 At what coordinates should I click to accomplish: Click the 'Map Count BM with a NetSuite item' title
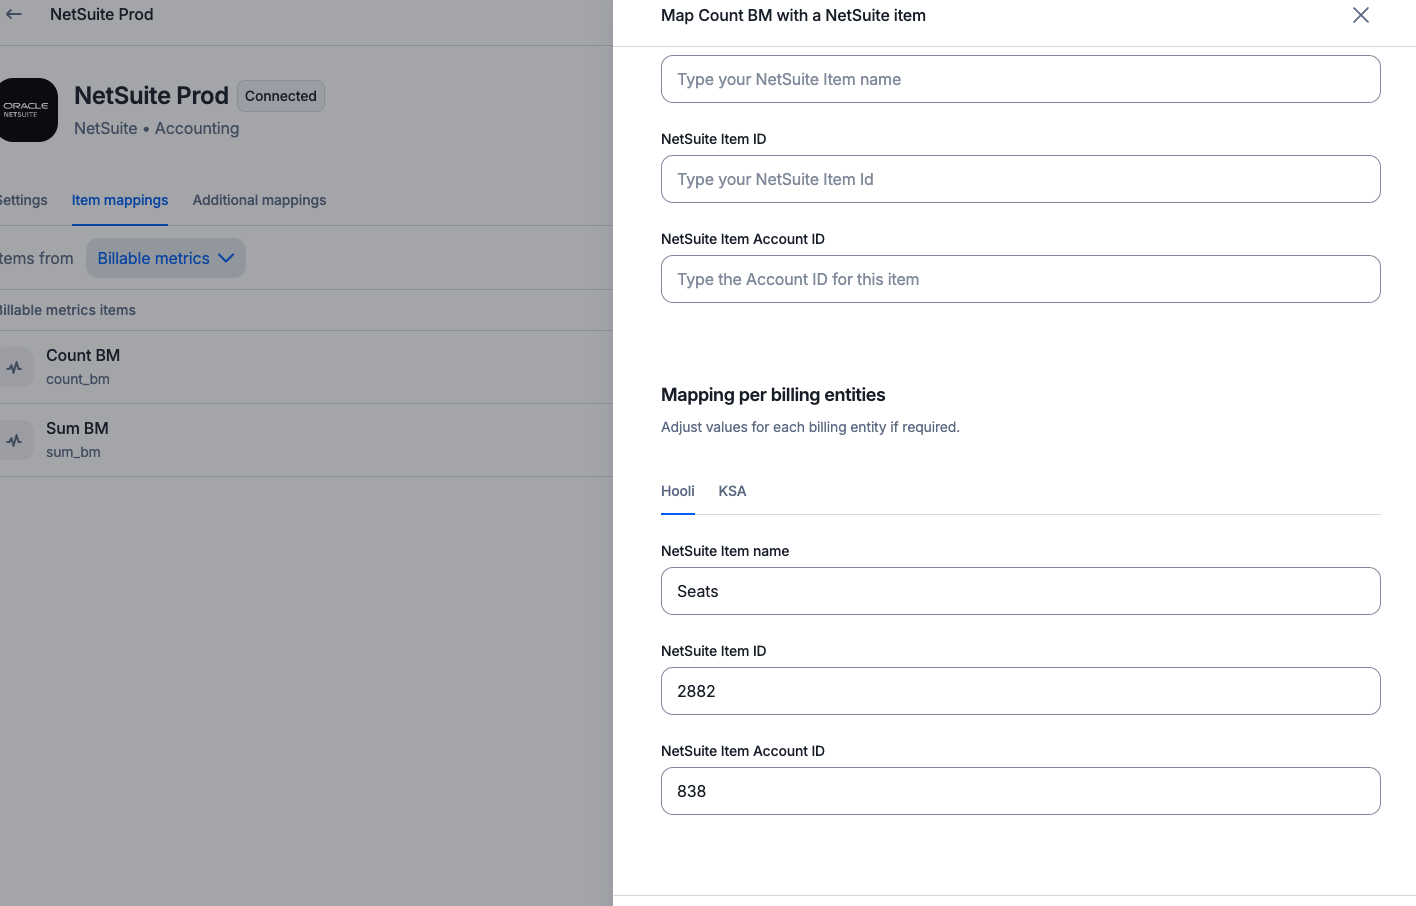pyautogui.click(x=793, y=15)
